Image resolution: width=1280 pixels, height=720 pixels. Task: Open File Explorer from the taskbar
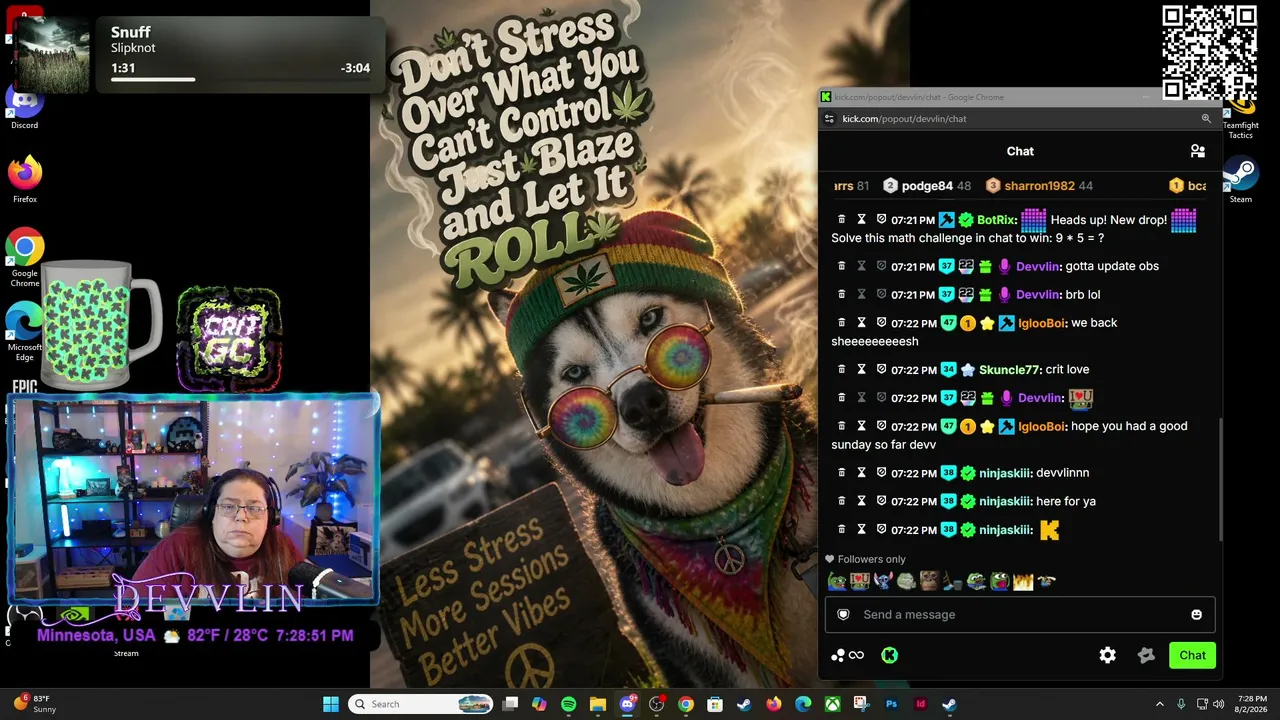pos(598,704)
